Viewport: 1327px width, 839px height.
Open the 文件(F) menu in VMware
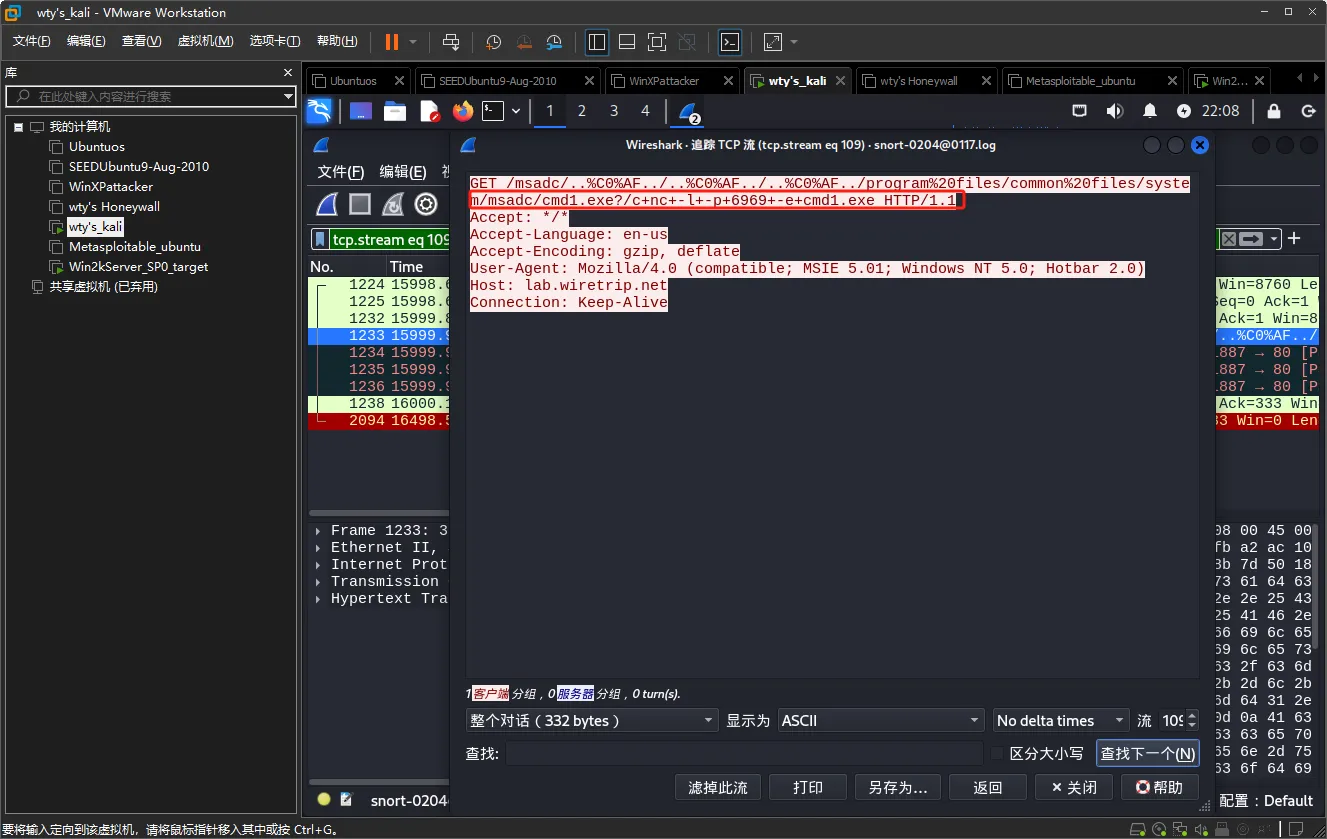[31, 41]
